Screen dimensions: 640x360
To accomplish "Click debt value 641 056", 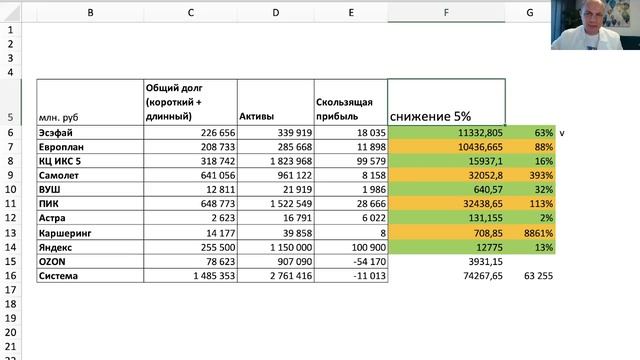I will [x=191, y=176].
